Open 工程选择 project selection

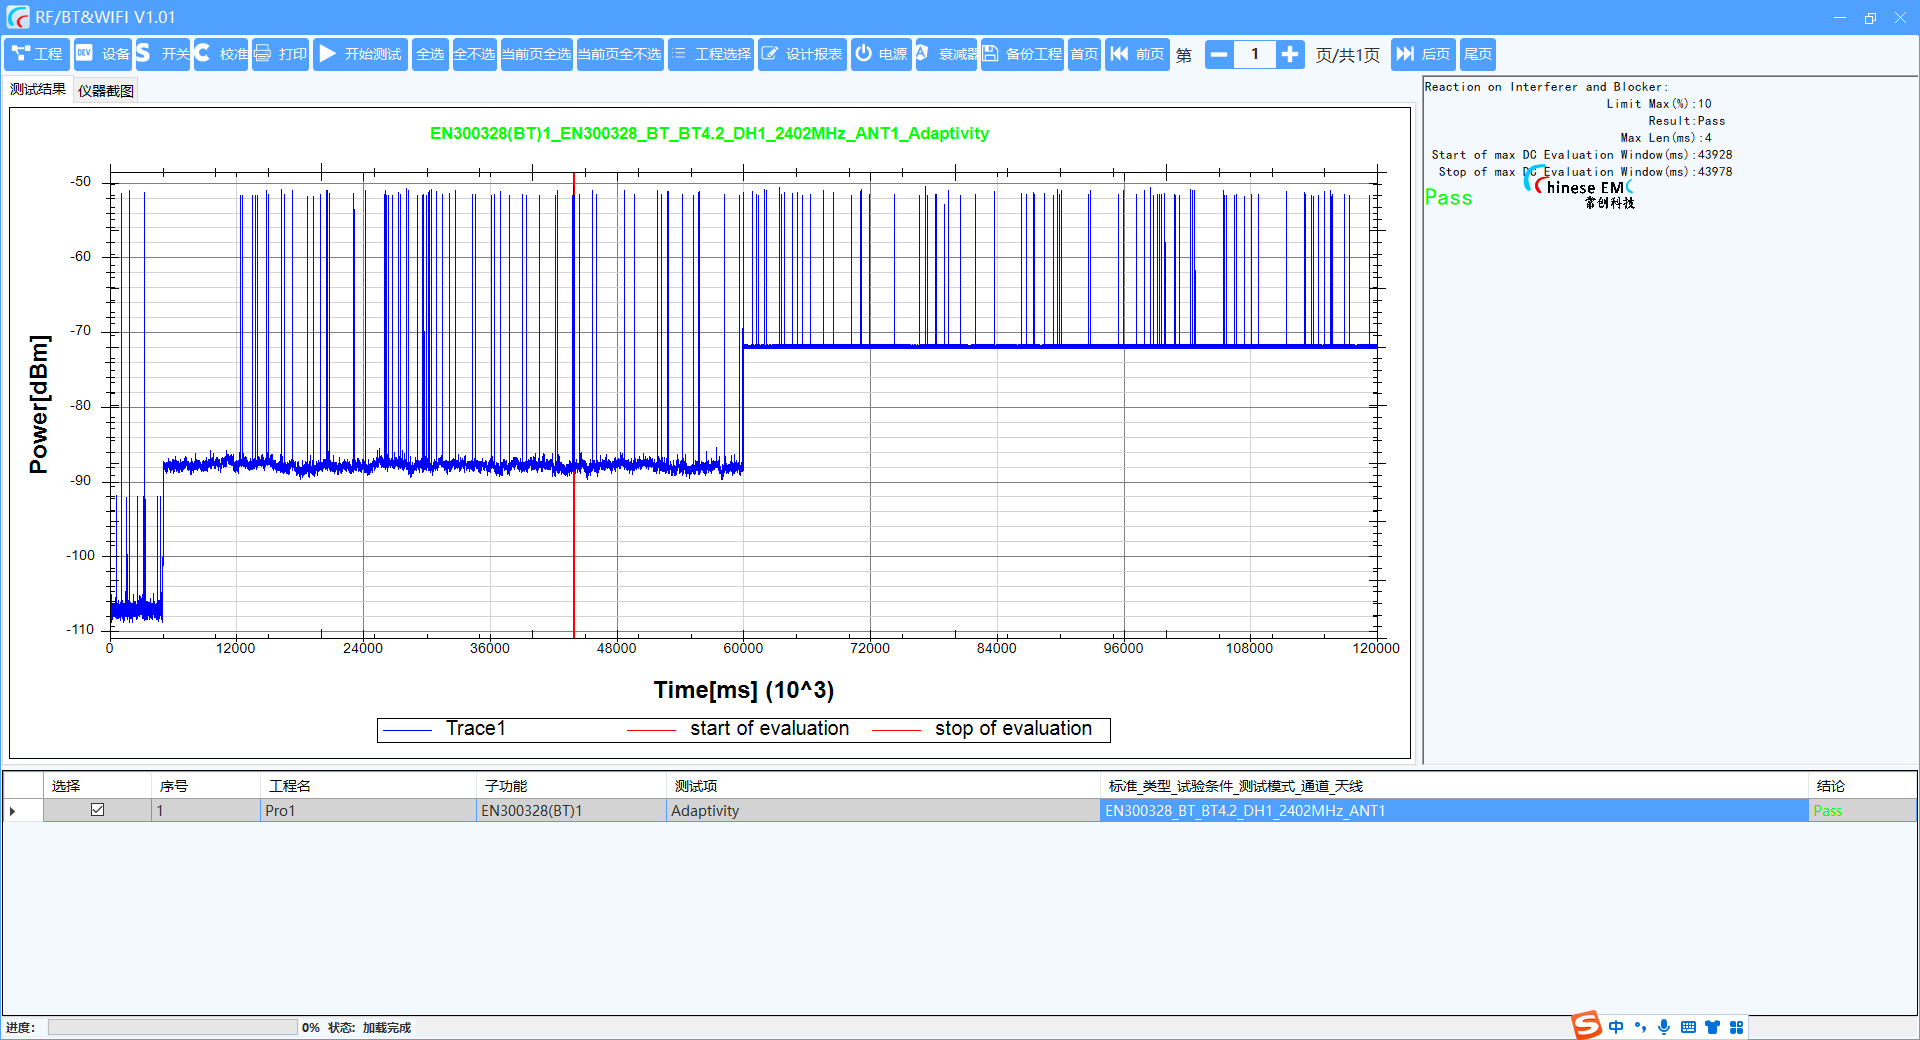(710, 54)
